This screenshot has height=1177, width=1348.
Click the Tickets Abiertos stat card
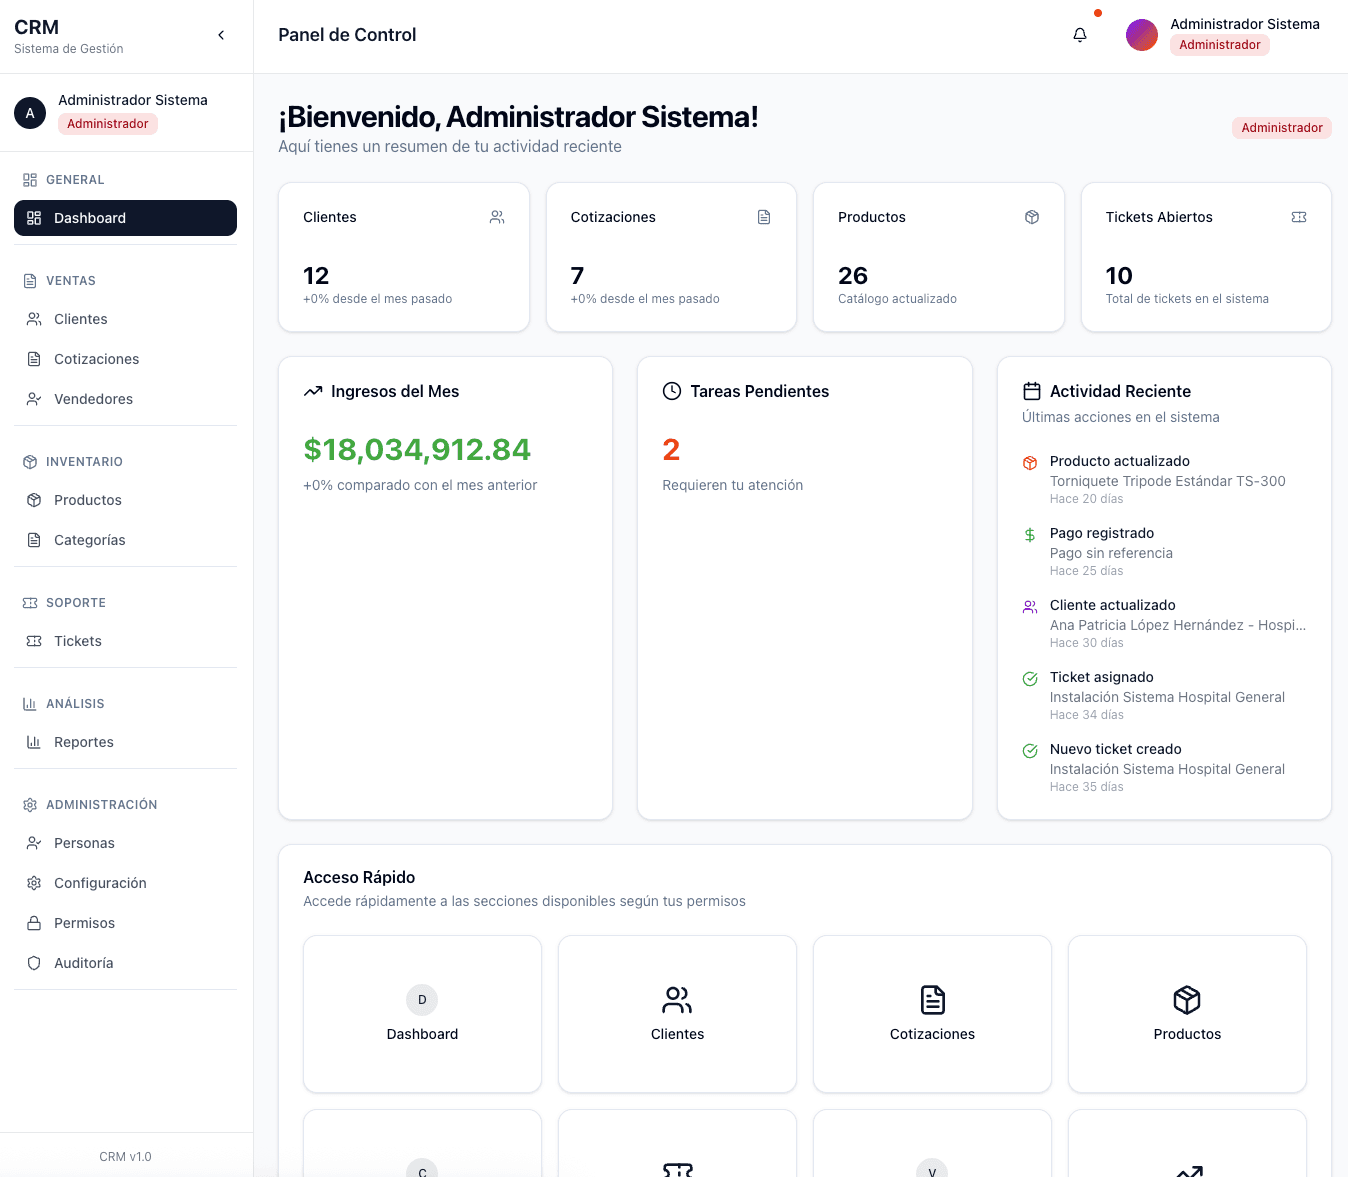(x=1205, y=257)
